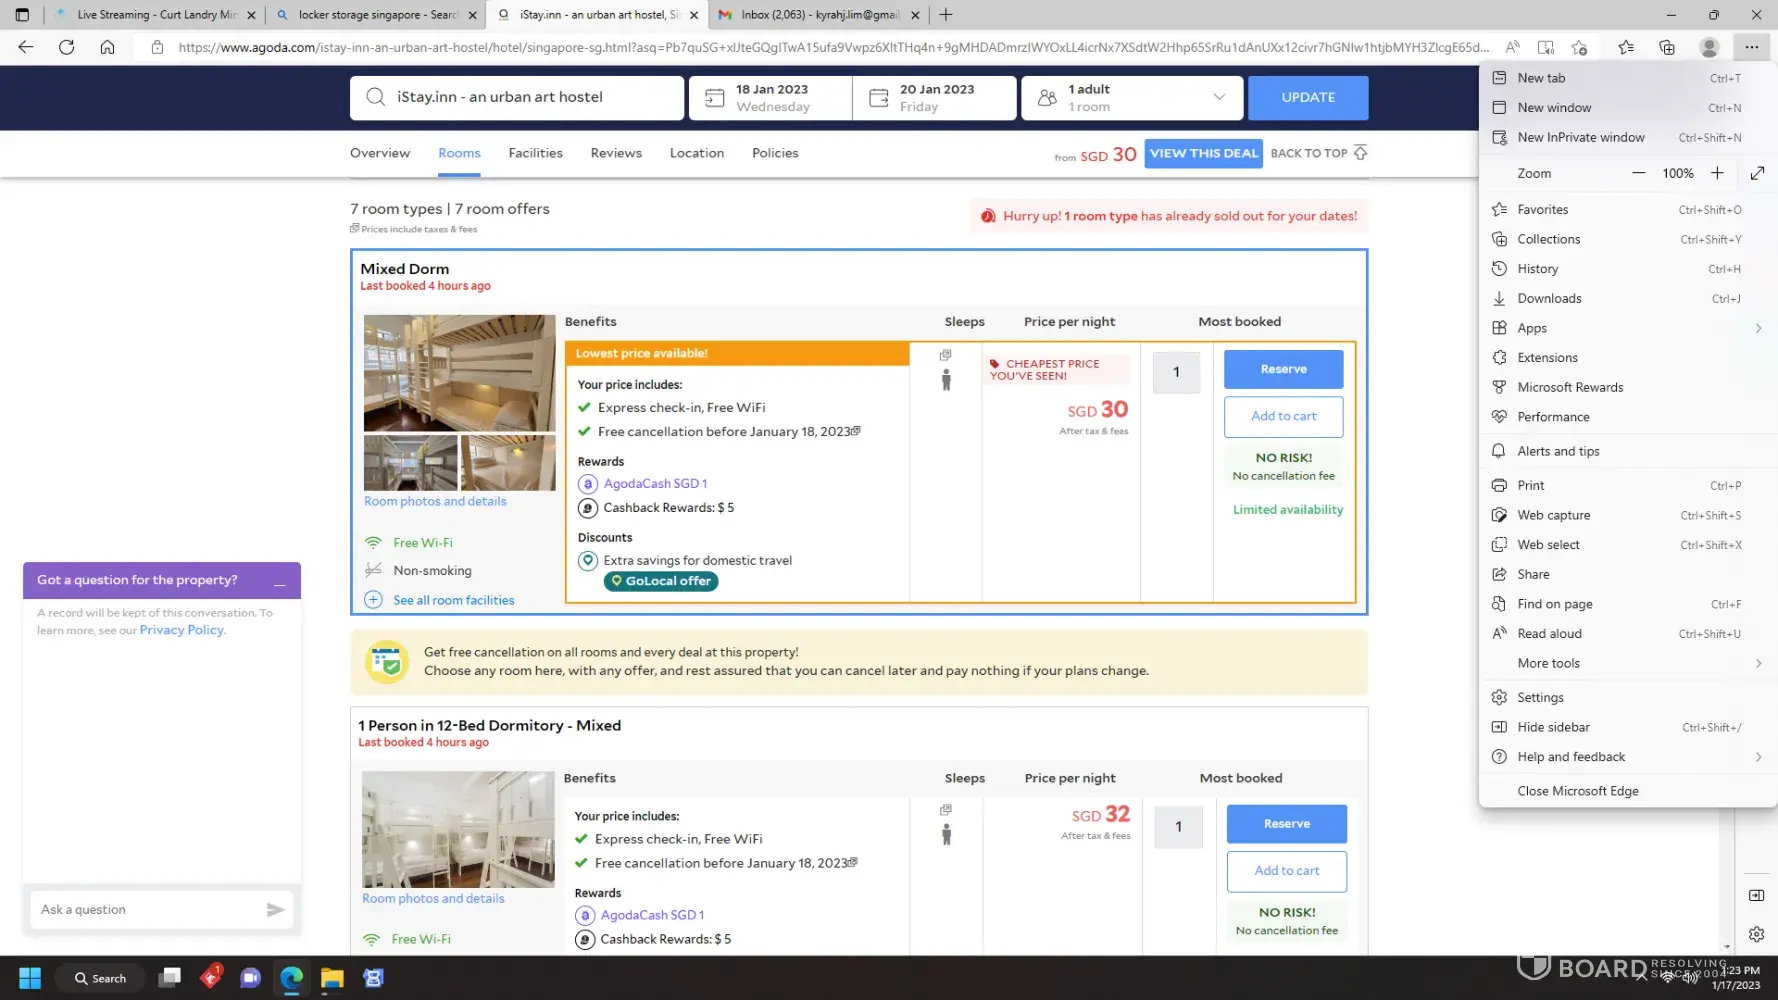Expand the Help and feedback submenu

1627,757
